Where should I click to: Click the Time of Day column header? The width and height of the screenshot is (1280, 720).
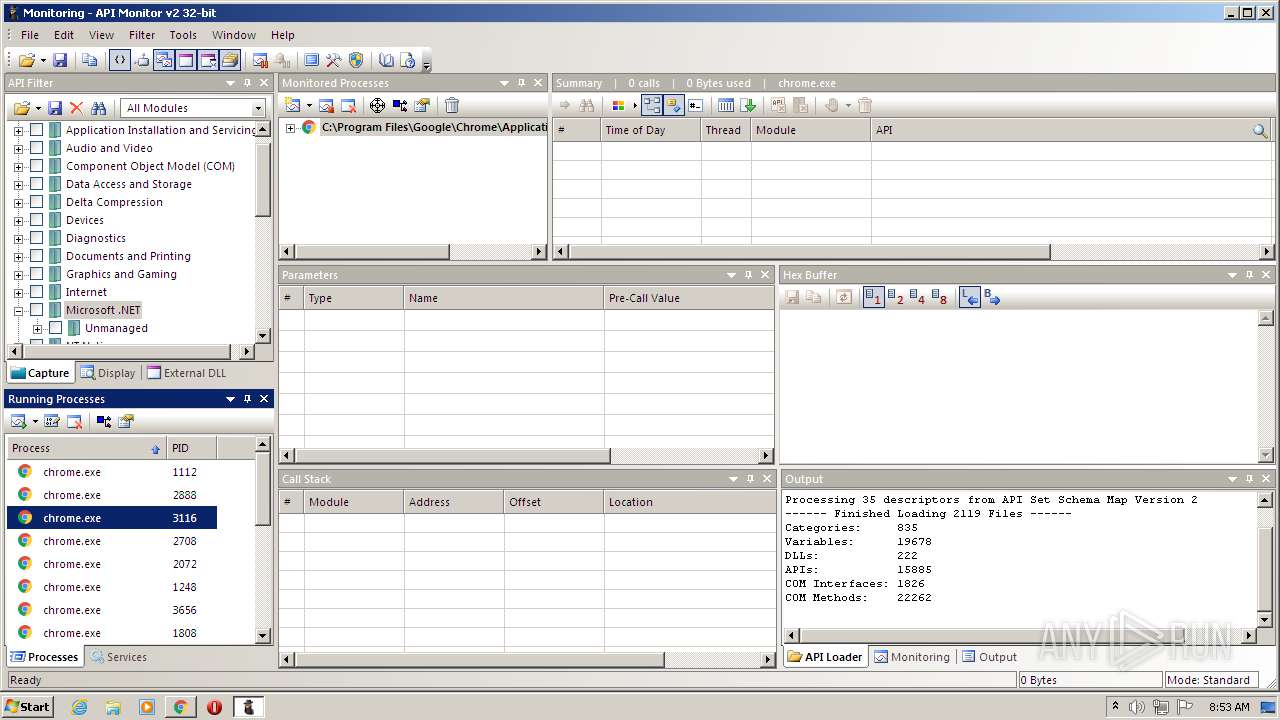650,130
